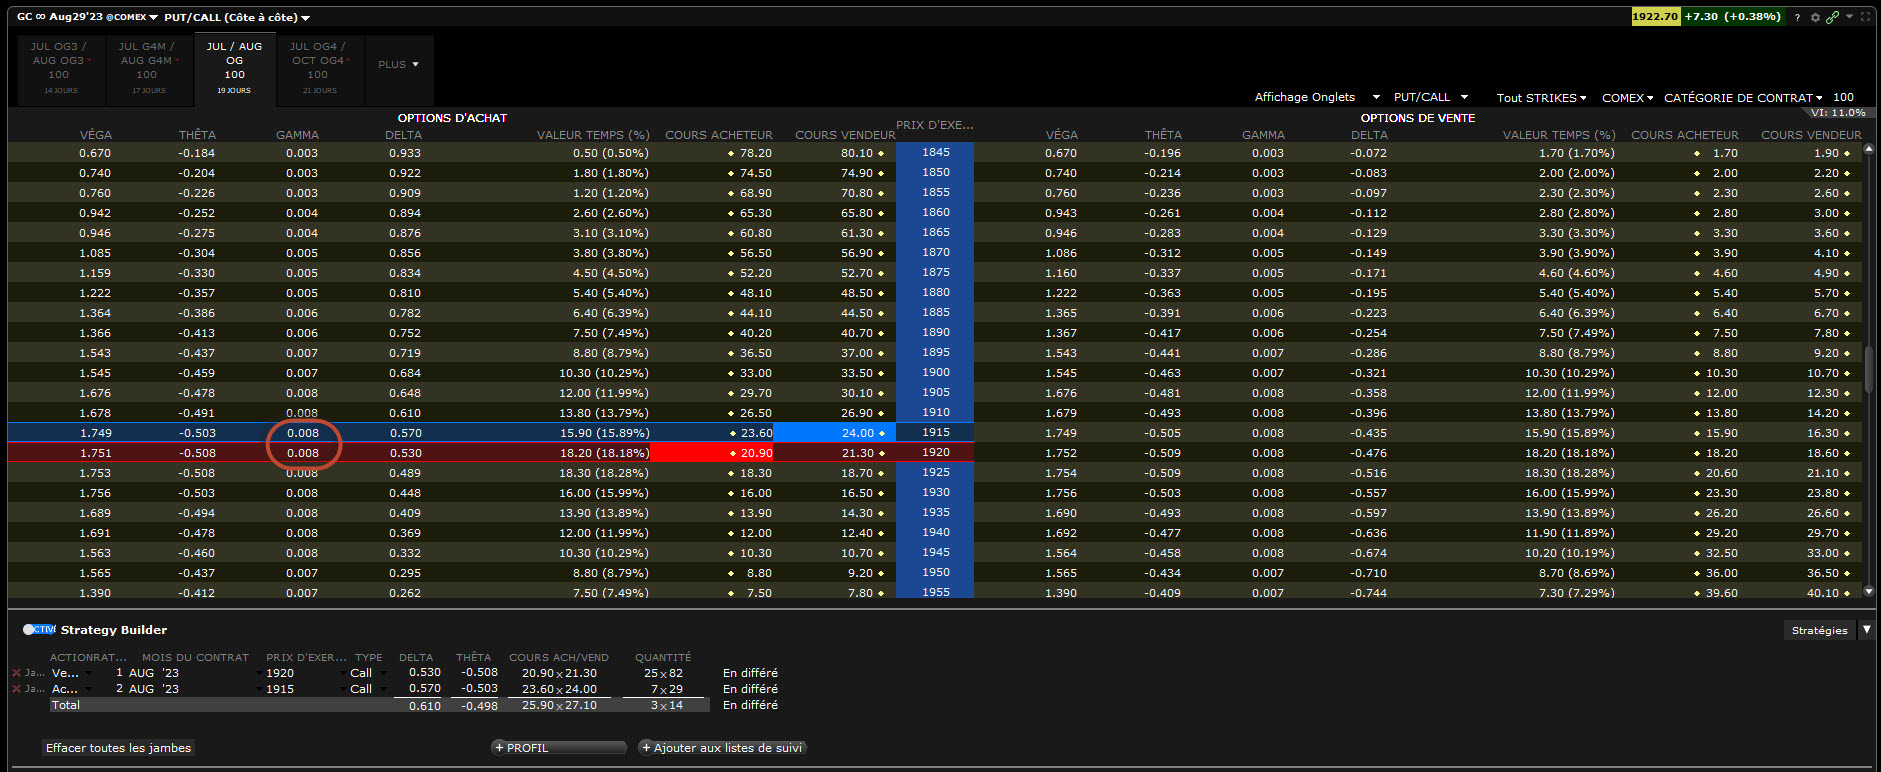Click the call ask 24.00 at strike 1915
This screenshot has height=772, width=1881.
coord(835,432)
